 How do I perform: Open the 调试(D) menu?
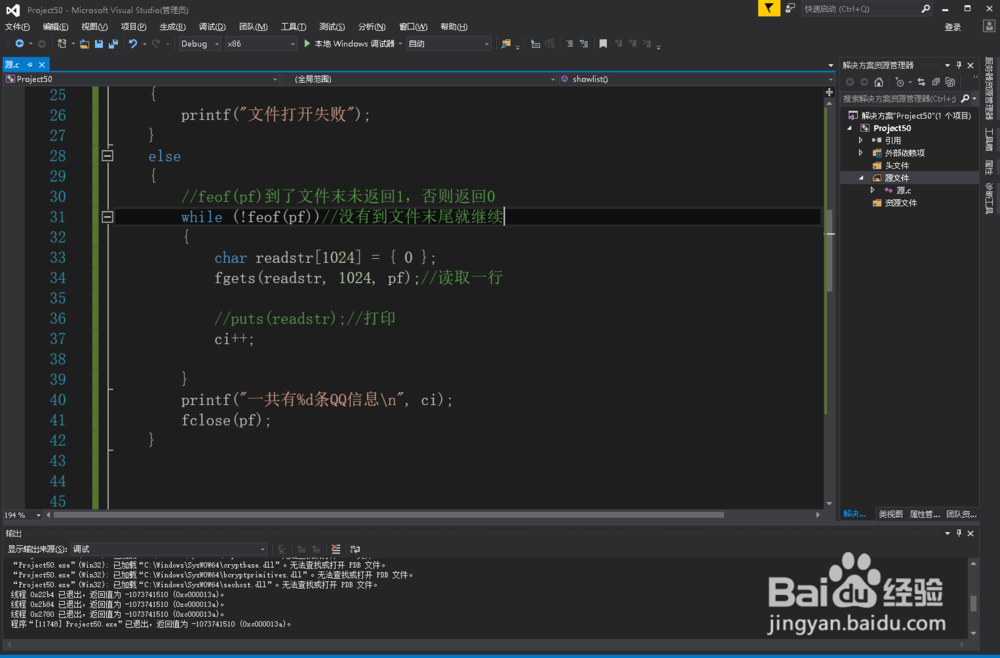pos(212,27)
